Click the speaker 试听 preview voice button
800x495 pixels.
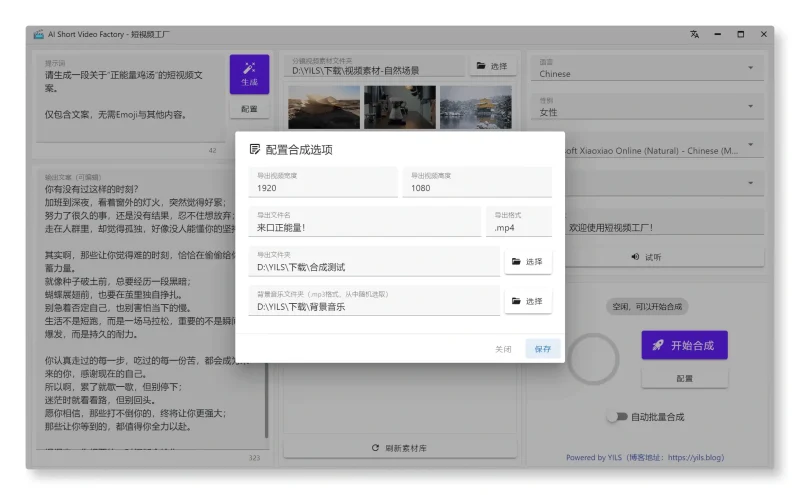point(646,257)
